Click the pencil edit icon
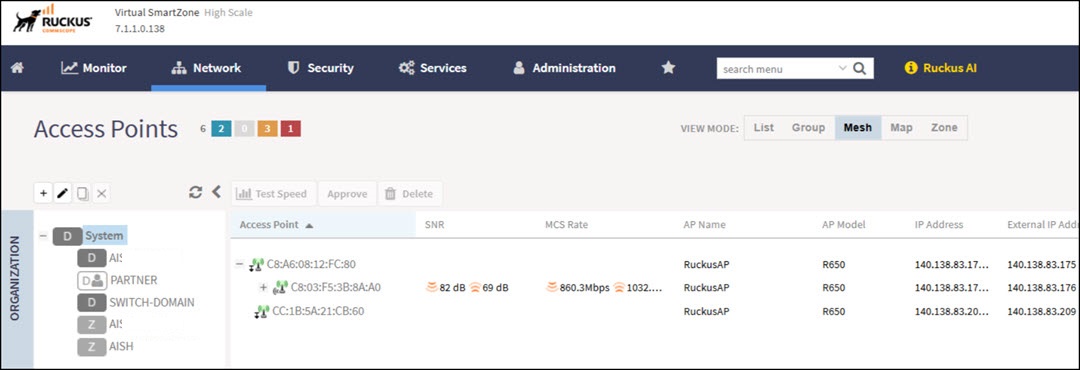 62,194
